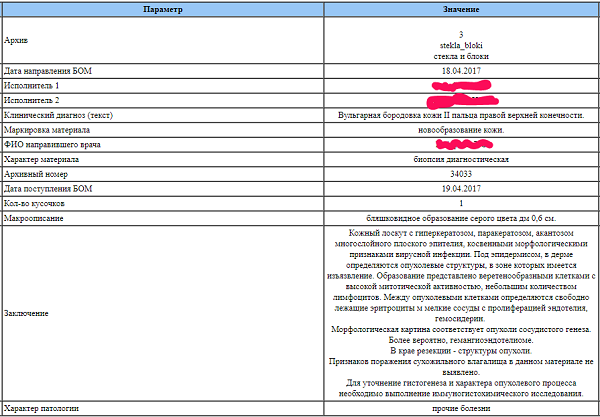The image size is (600, 417).
Task: Click "Признаков поражения сухожильного влагалища" sentence
Action: point(461,366)
